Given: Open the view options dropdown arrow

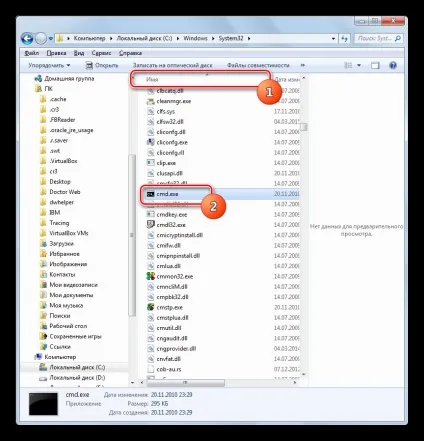Looking at the screenshot, I should [359, 65].
